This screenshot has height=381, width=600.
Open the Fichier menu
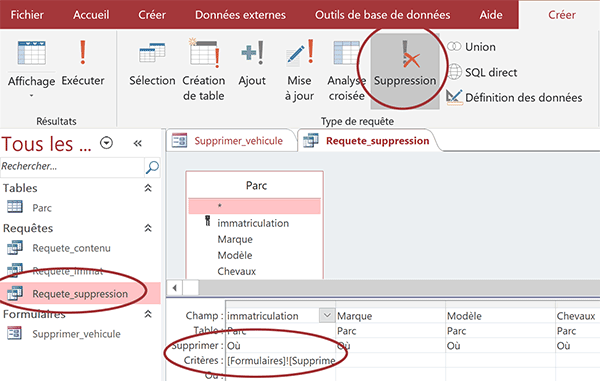click(27, 15)
